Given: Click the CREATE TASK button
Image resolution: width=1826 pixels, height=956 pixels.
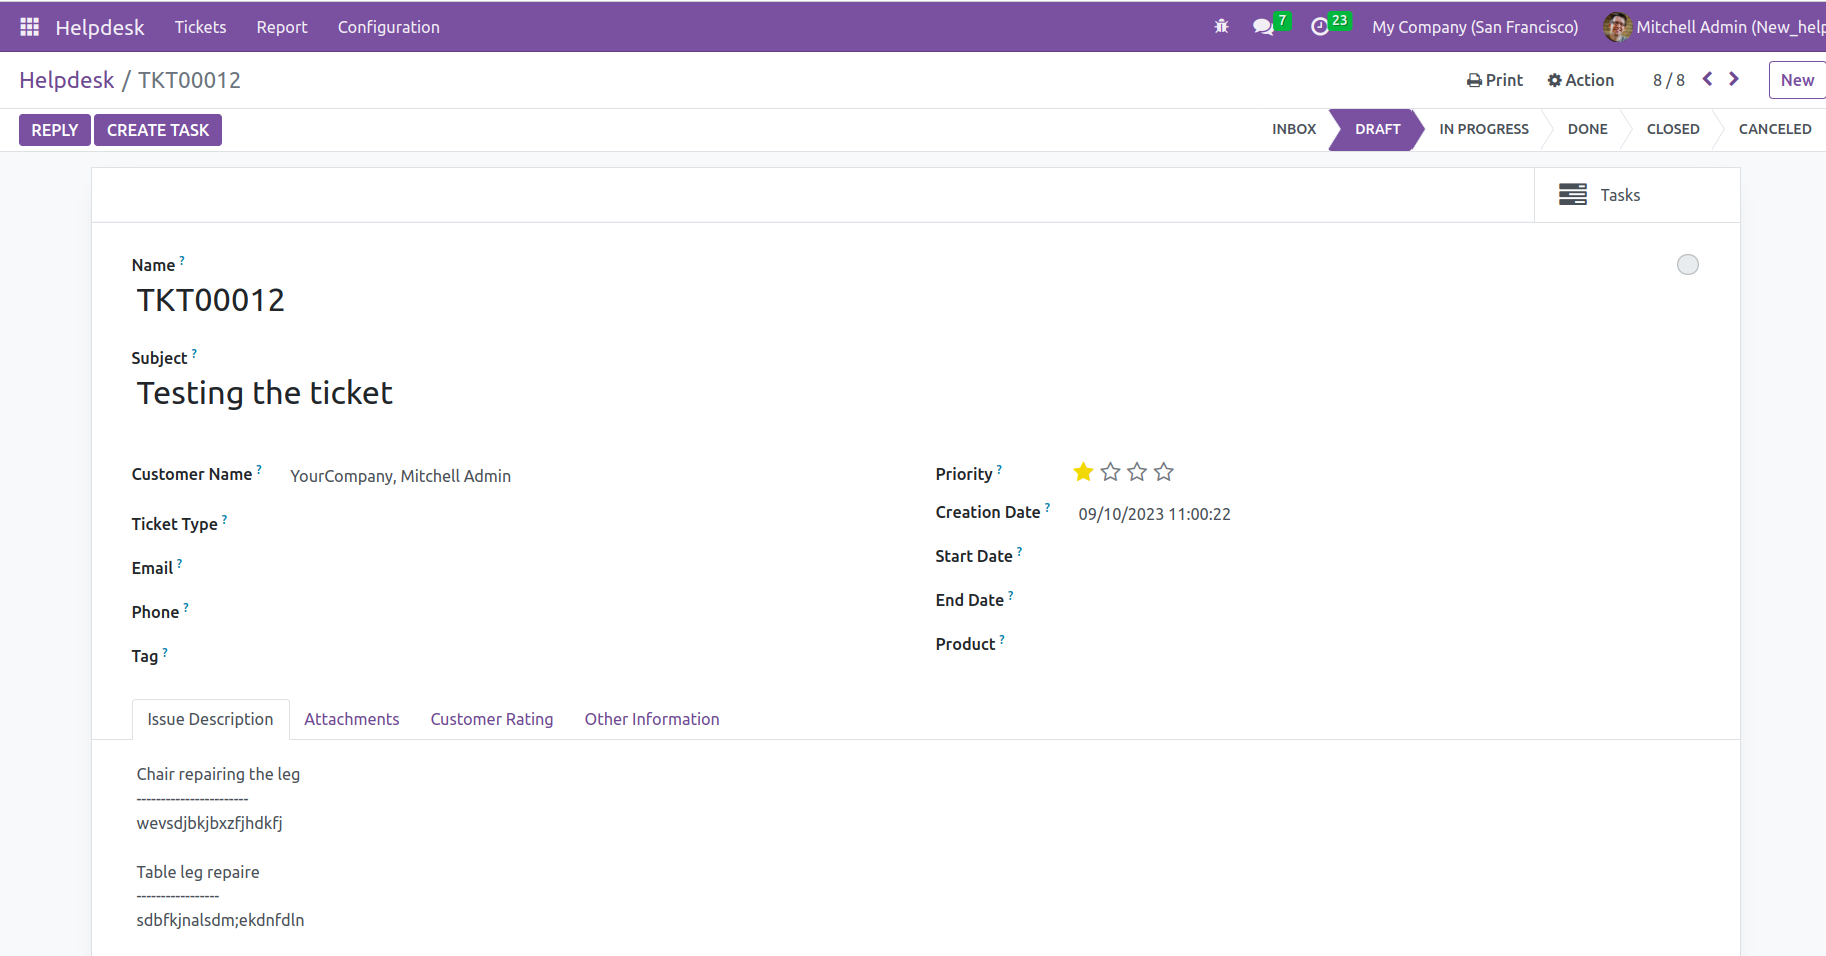Looking at the screenshot, I should point(158,130).
